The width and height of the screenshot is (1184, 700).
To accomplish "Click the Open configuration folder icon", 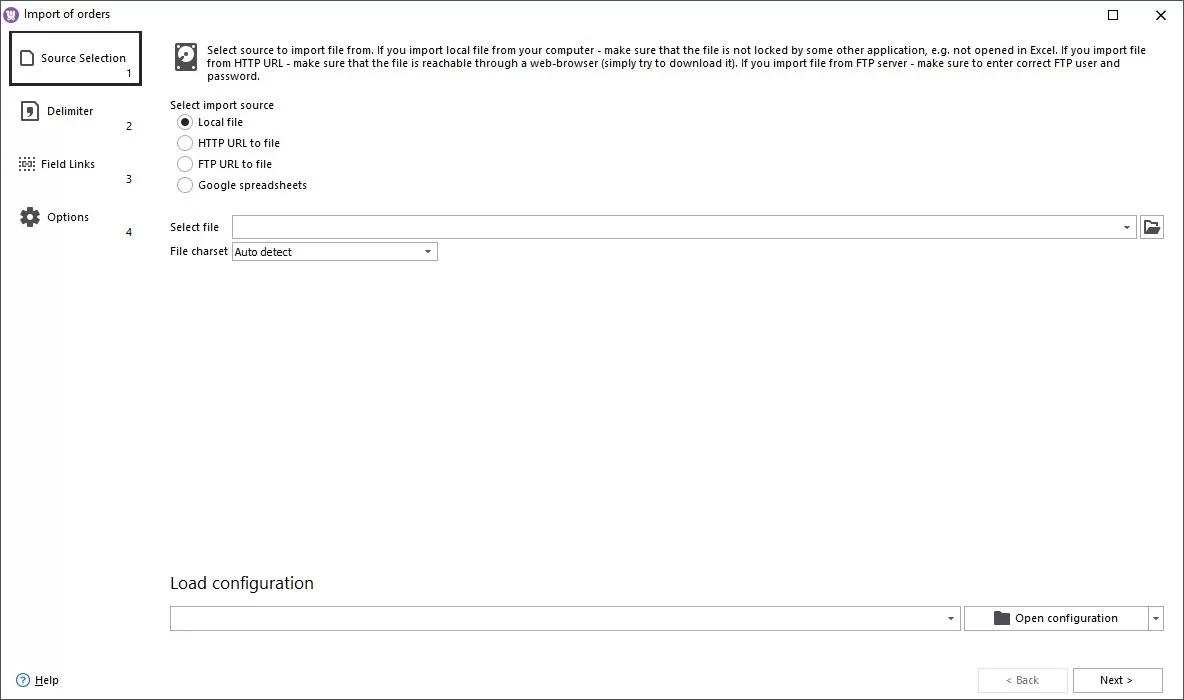I will [1000, 618].
